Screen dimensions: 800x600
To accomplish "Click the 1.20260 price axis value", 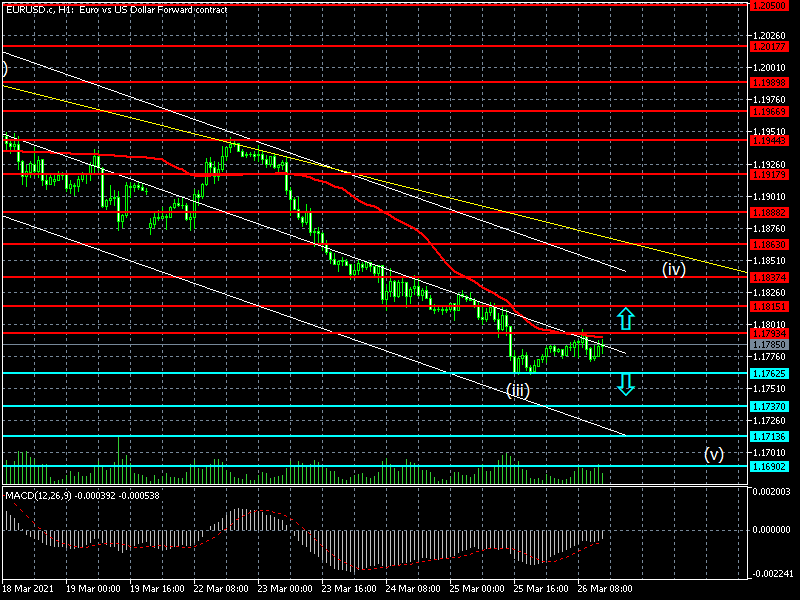I will point(769,36).
